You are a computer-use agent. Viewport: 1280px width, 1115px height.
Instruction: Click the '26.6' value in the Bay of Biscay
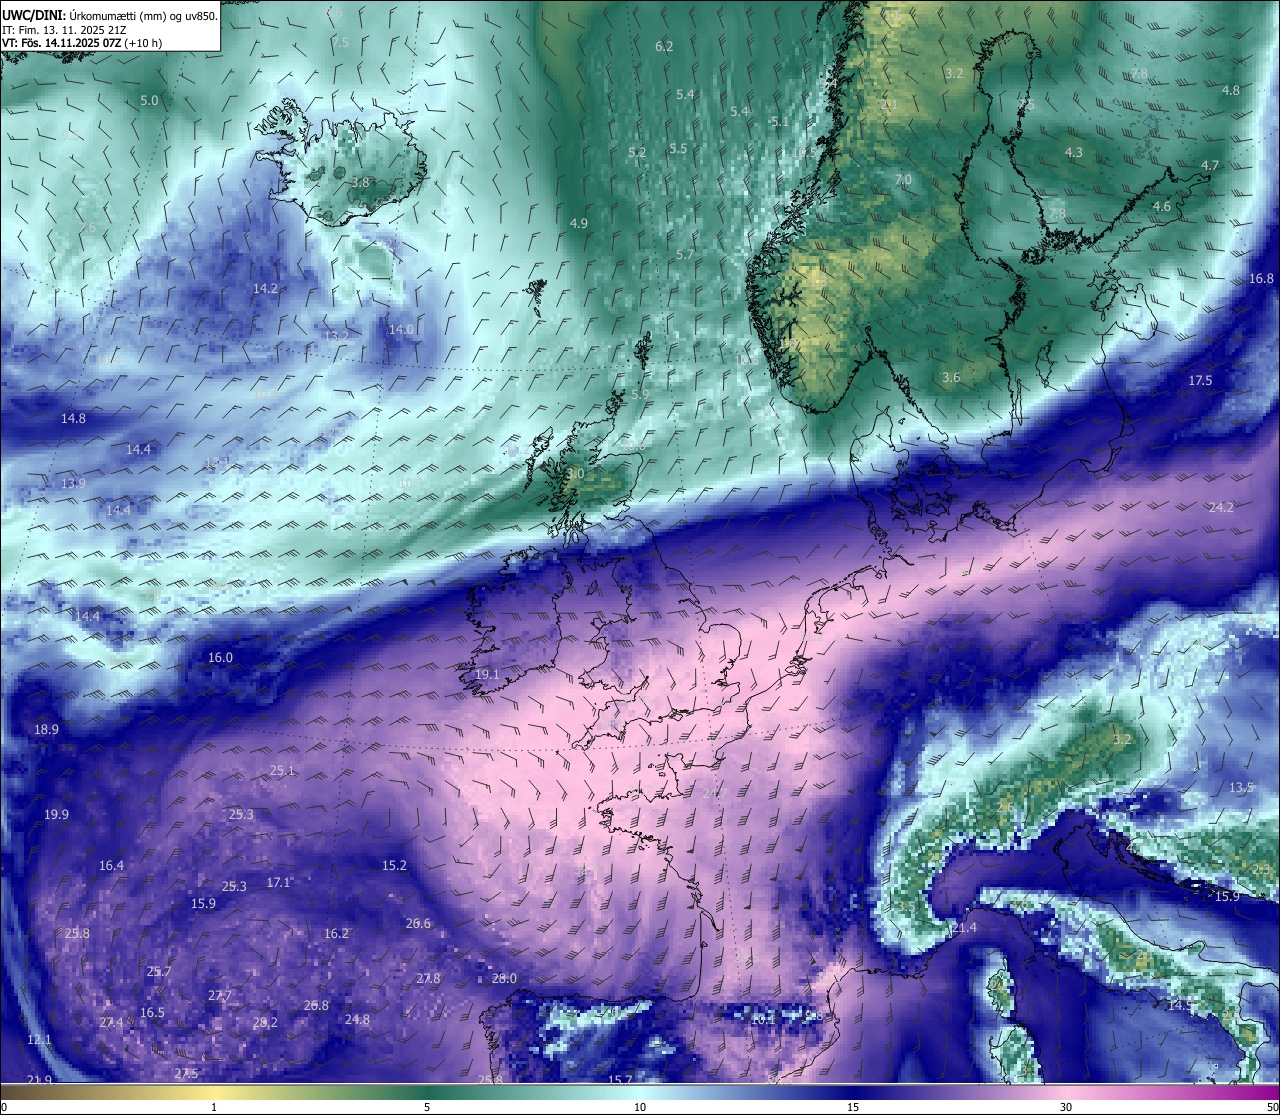point(418,924)
